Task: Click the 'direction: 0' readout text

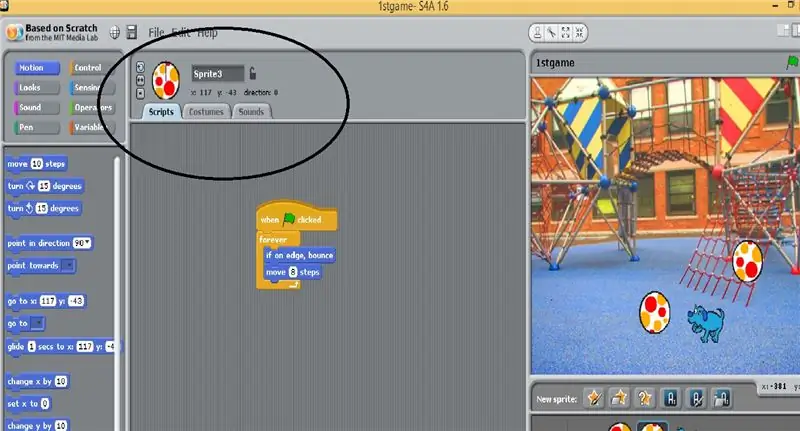Action: tap(261, 92)
